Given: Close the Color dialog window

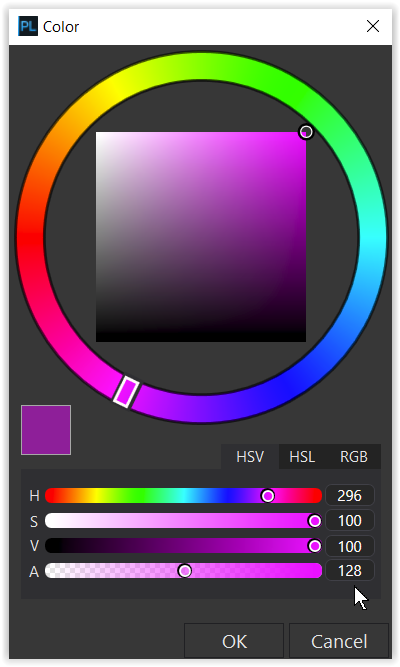Looking at the screenshot, I should click(373, 26).
